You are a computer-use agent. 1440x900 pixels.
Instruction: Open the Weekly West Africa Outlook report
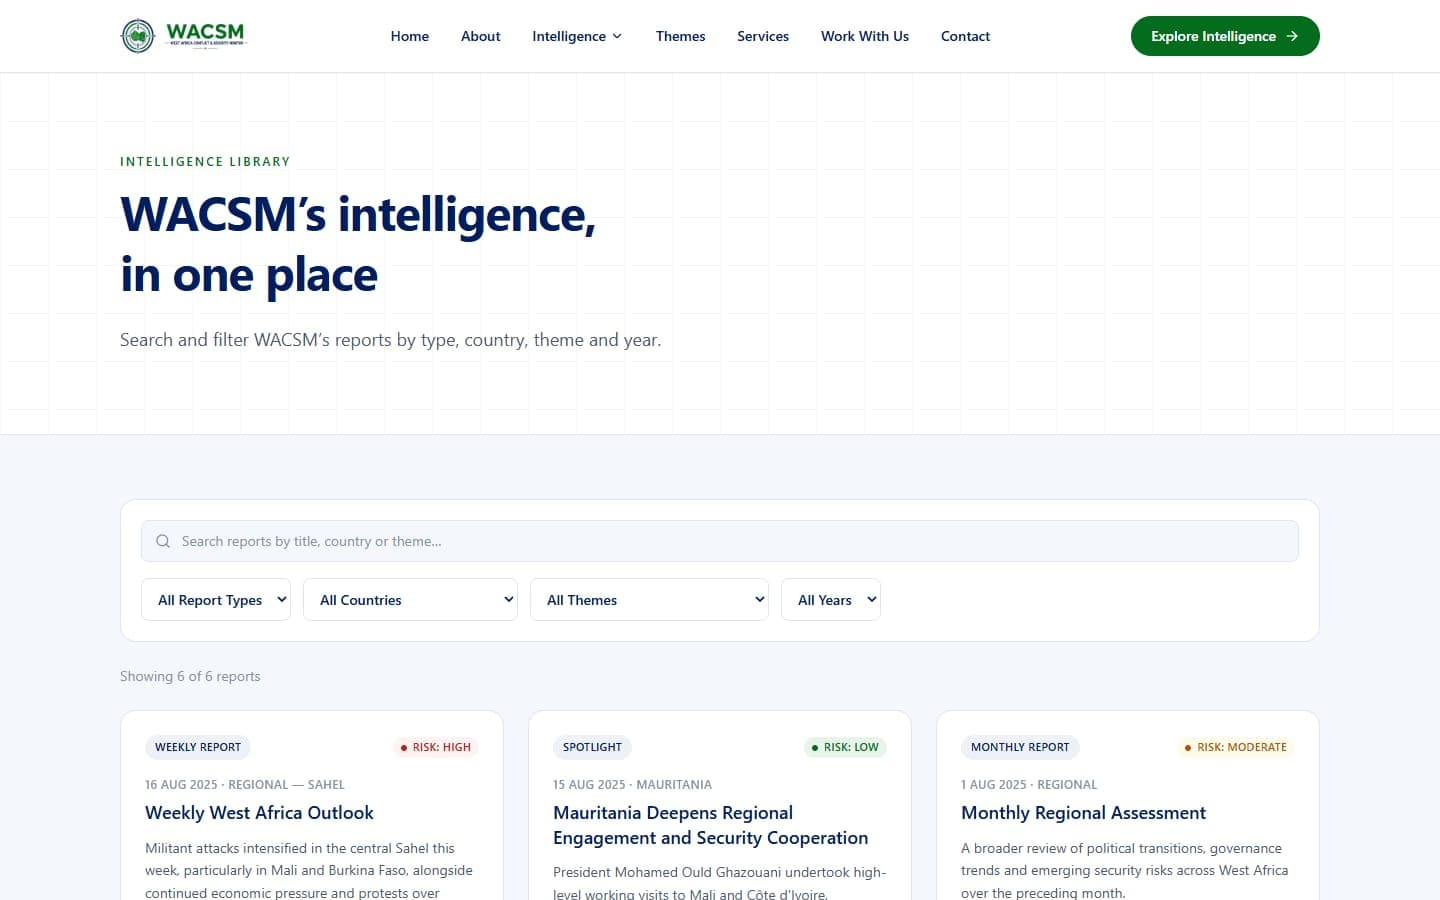coord(259,813)
